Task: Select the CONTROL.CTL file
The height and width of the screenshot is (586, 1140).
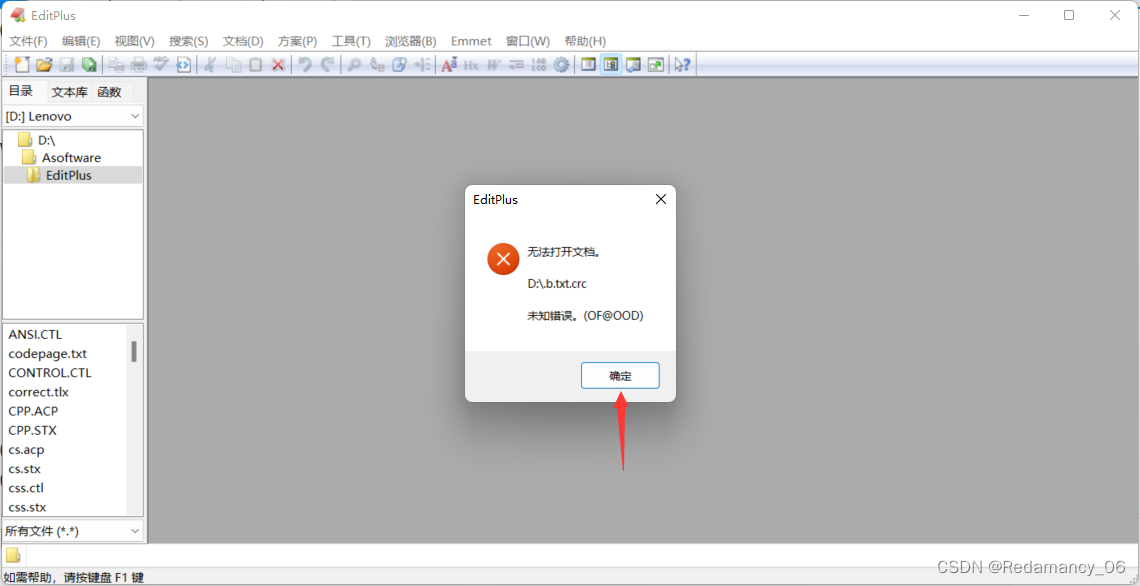Action: (50, 373)
